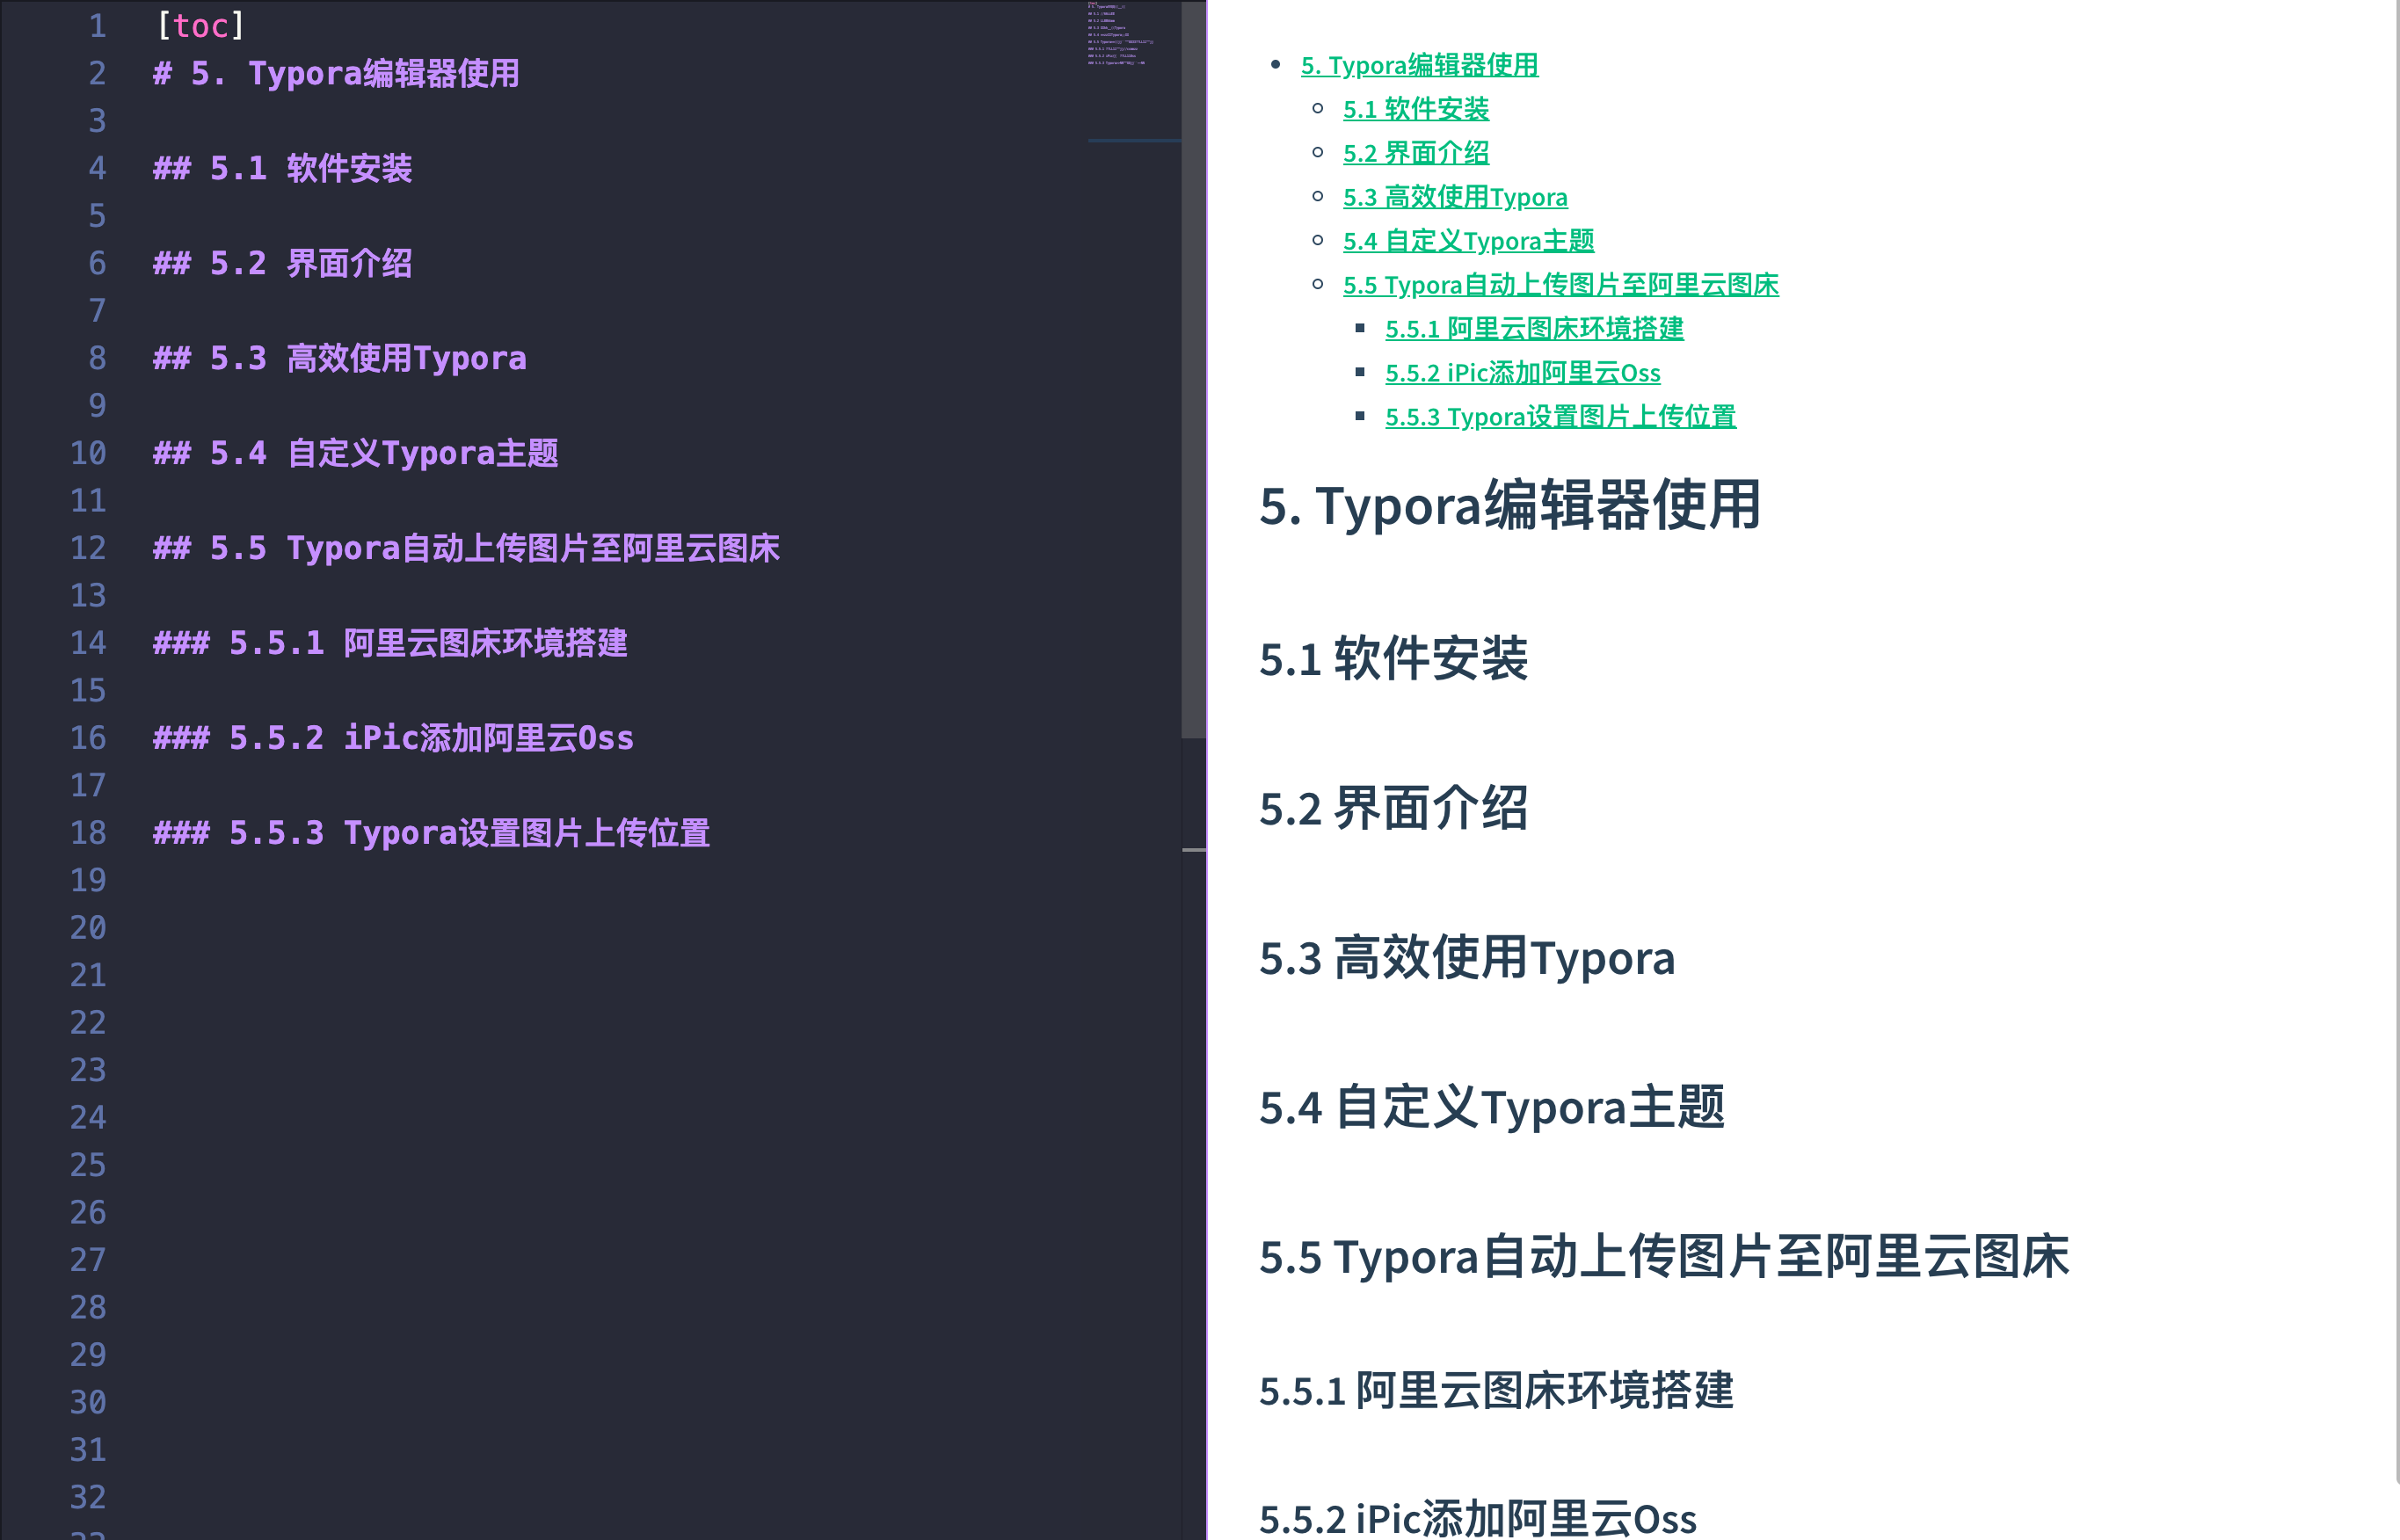Open TOC link 5.5.3 Typora设置图片上传位置
This screenshot has height=1540, width=2400.
click(1560, 417)
